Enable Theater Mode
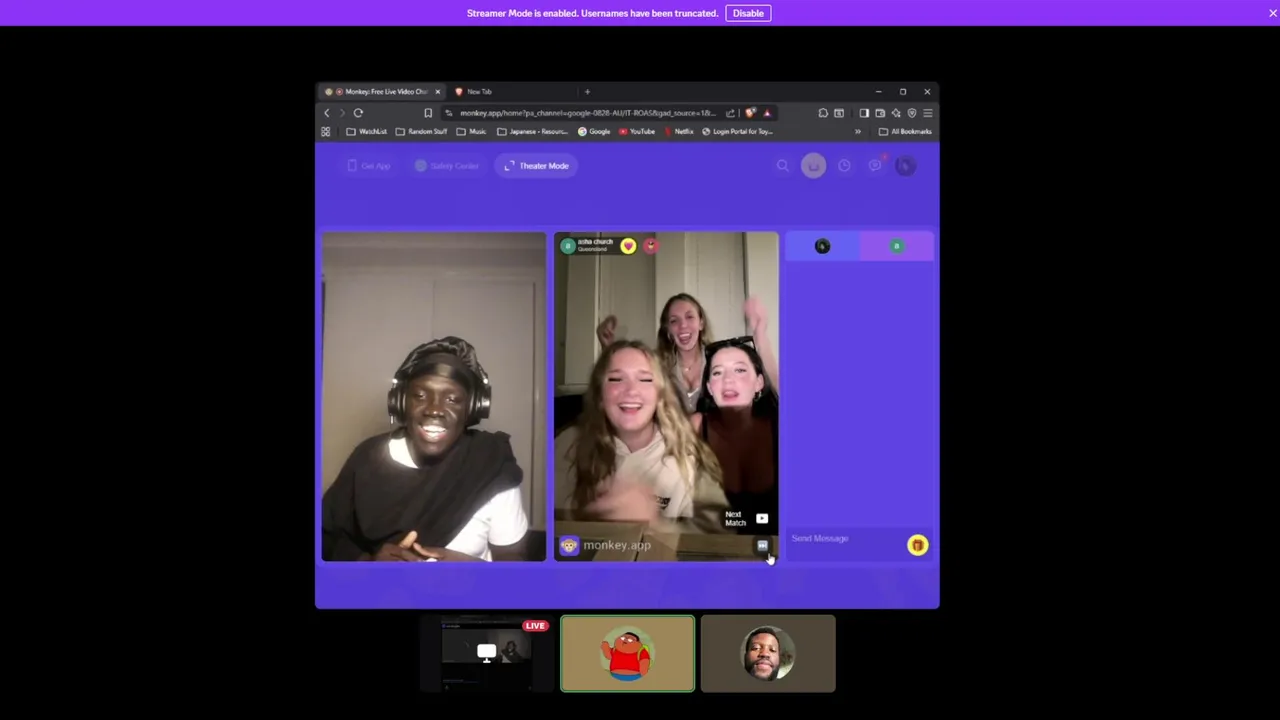 (x=536, y=166)
